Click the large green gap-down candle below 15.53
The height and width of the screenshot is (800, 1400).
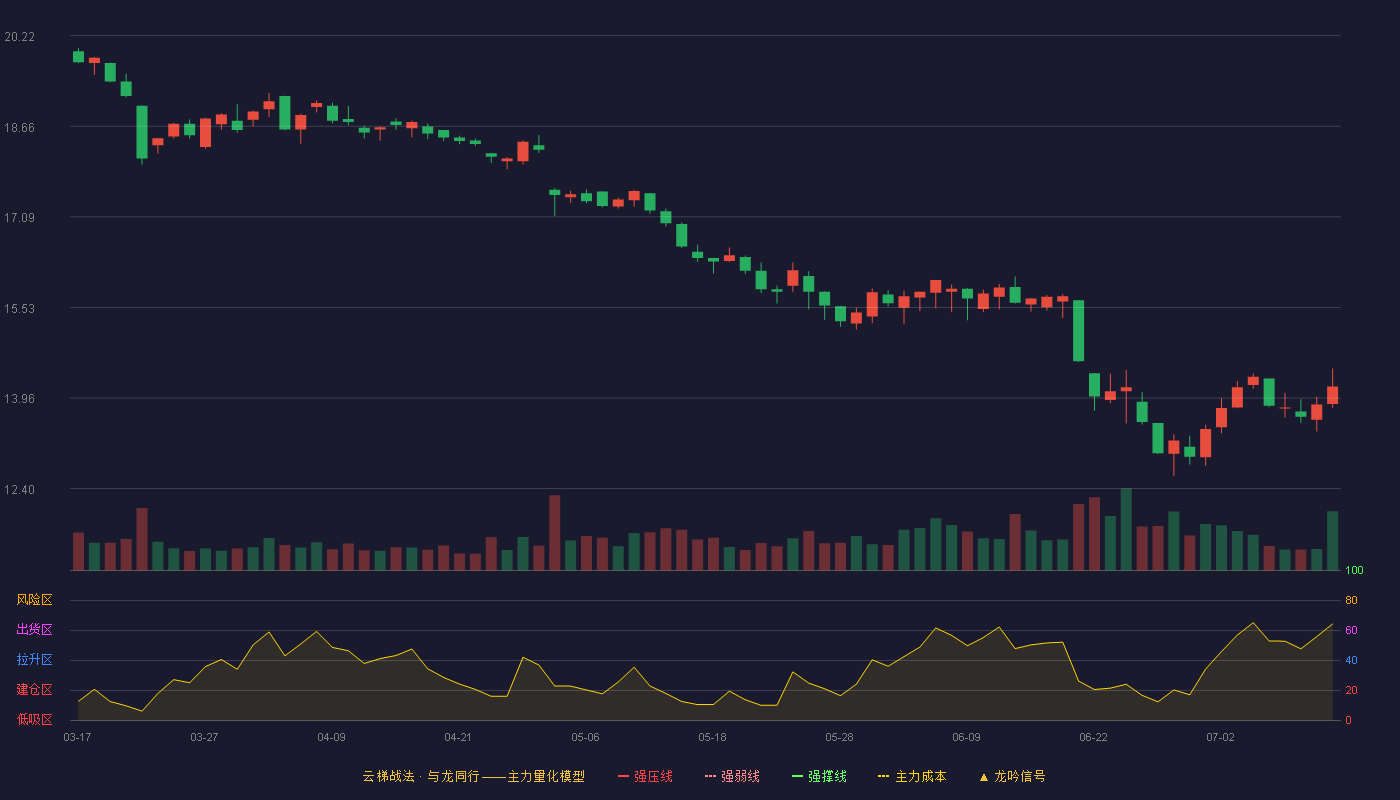[x=1078, y=331]
